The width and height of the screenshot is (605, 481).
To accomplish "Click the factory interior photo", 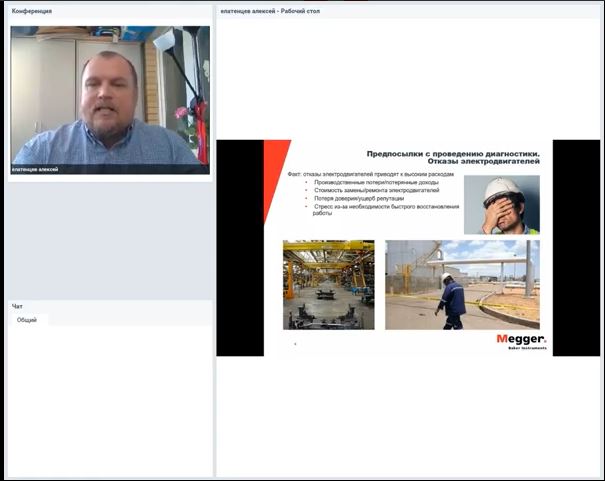I will tap(328, 285).
